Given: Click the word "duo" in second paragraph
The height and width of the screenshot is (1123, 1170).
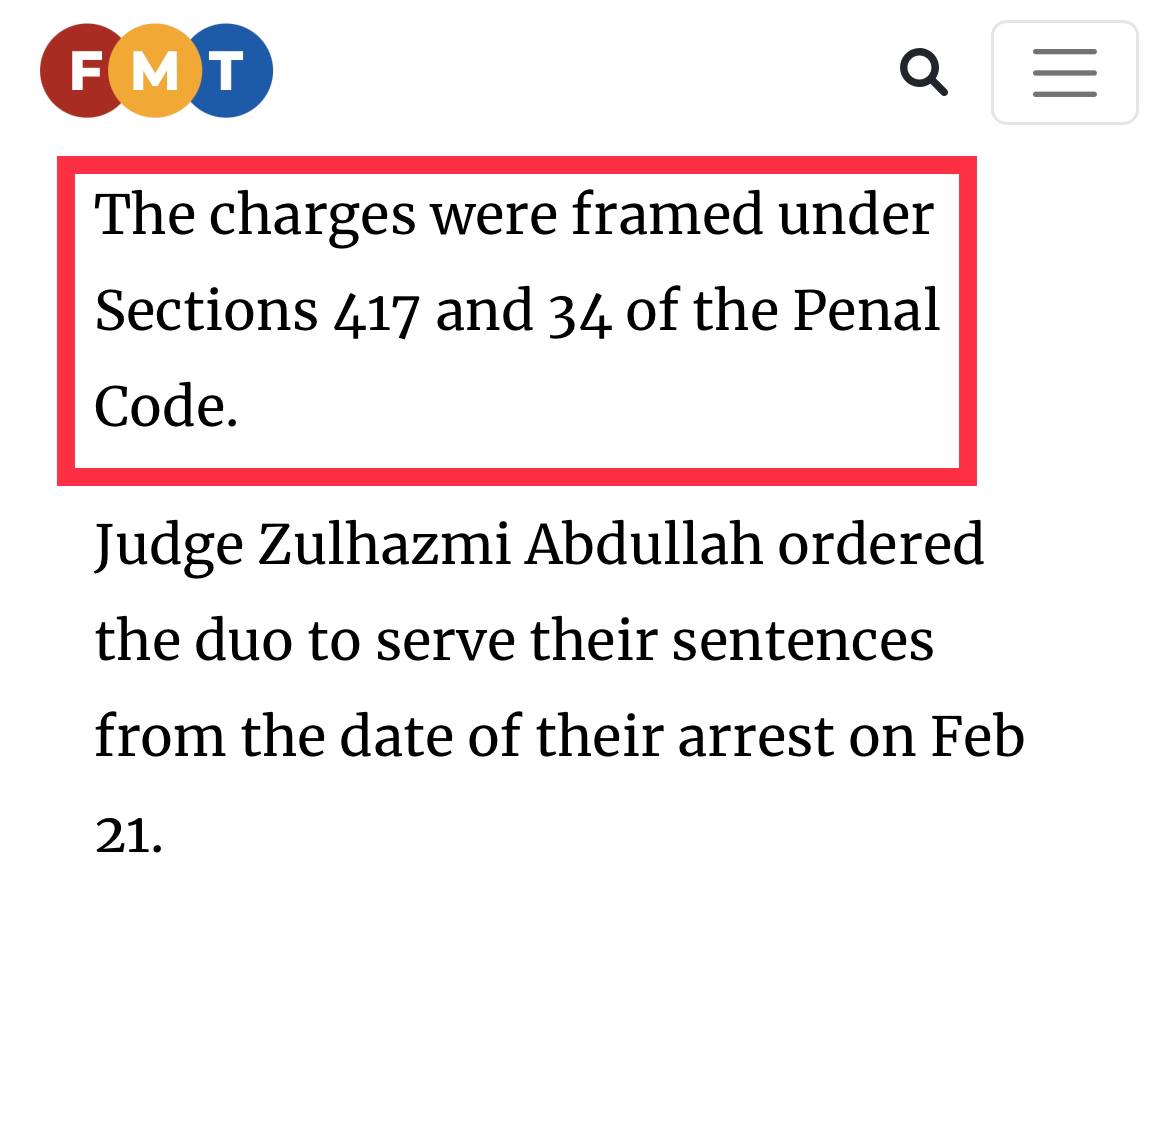Looking at the screenshot, I should point(242,641).
